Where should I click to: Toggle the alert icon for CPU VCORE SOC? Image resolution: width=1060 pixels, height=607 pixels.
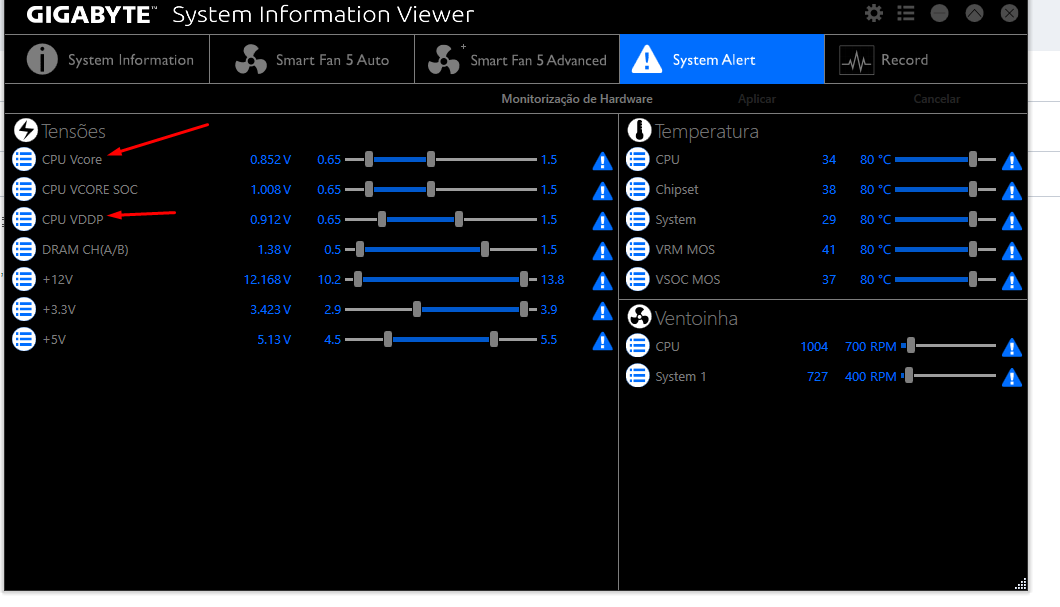click(x=602, y=191)
